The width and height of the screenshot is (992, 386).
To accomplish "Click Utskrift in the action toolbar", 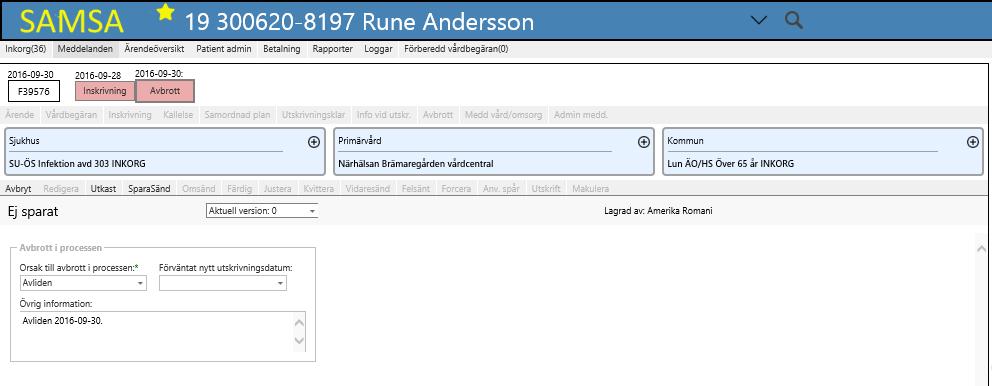I will (x=546, y=189).
